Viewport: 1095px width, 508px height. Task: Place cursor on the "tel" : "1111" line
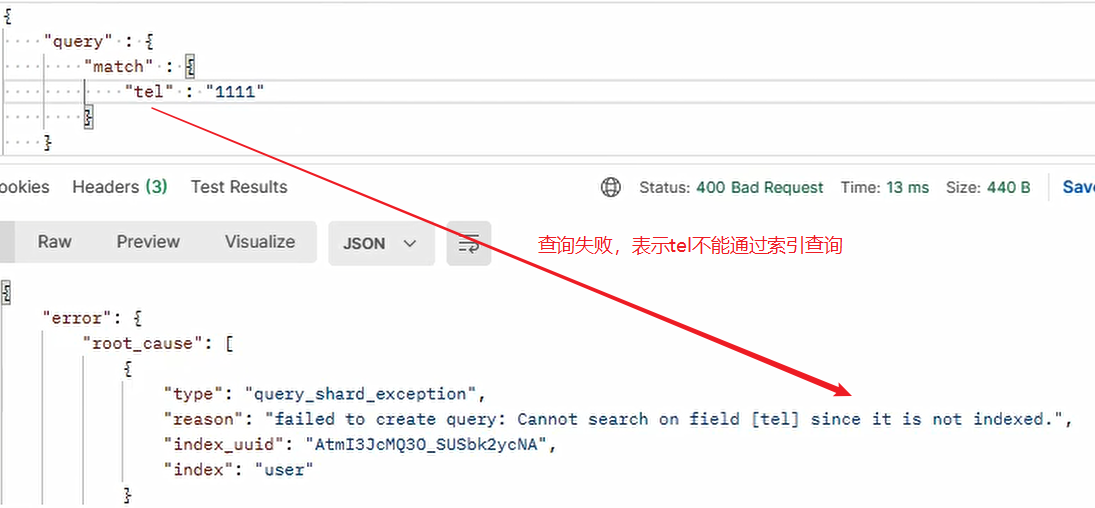[x=548, y=92]
